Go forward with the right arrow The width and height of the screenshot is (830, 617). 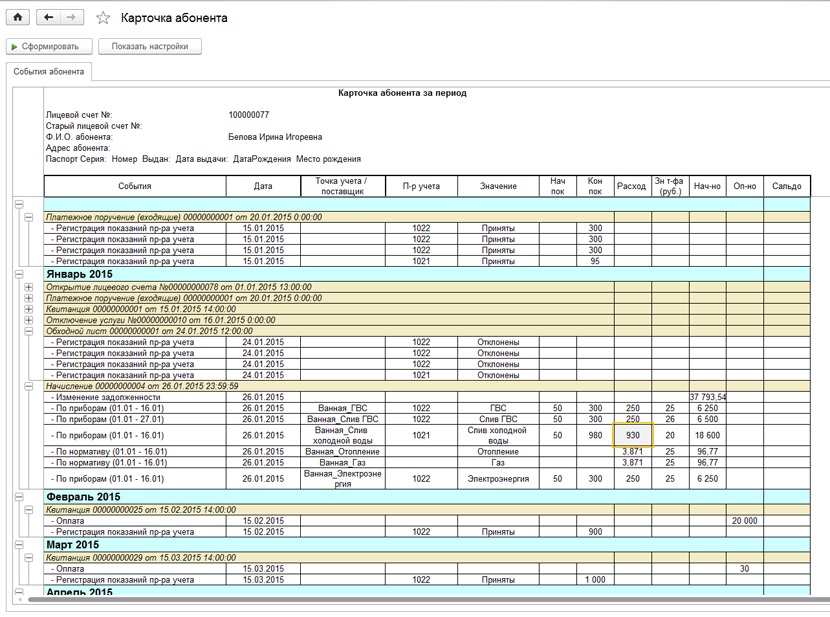tap(70, 17)
